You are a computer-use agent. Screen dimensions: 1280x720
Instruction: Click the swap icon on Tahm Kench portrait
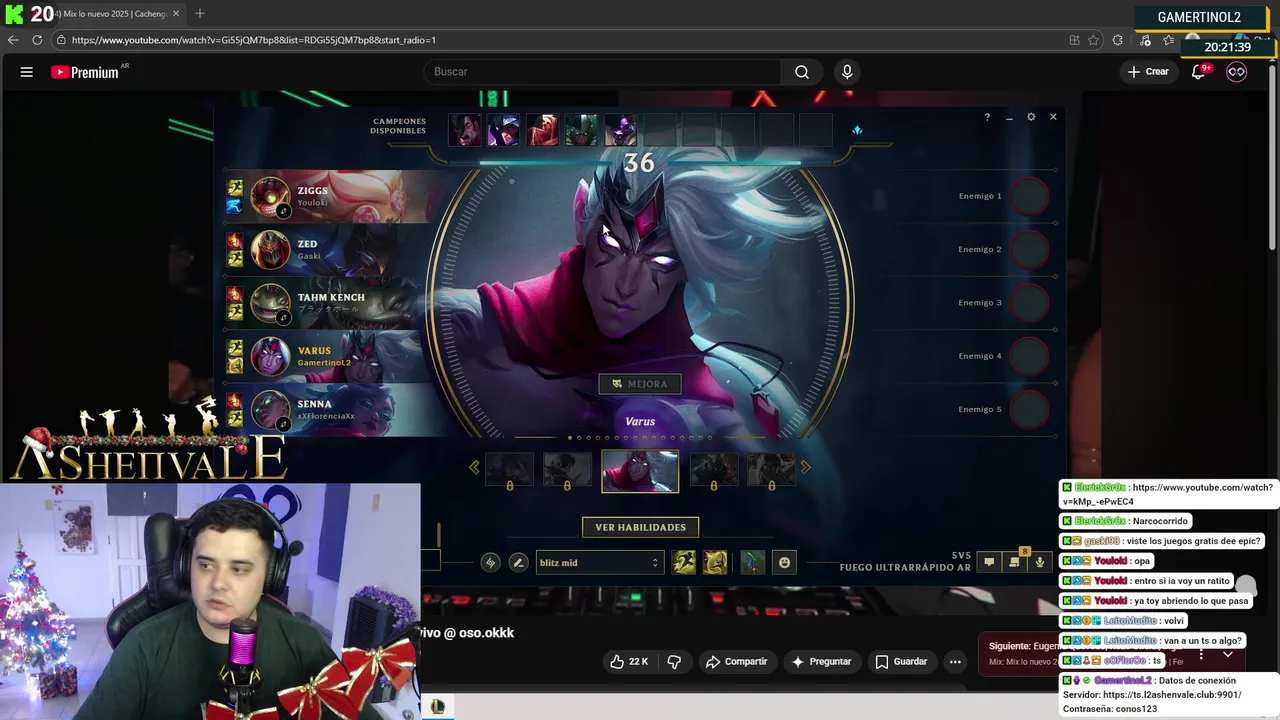284,318
